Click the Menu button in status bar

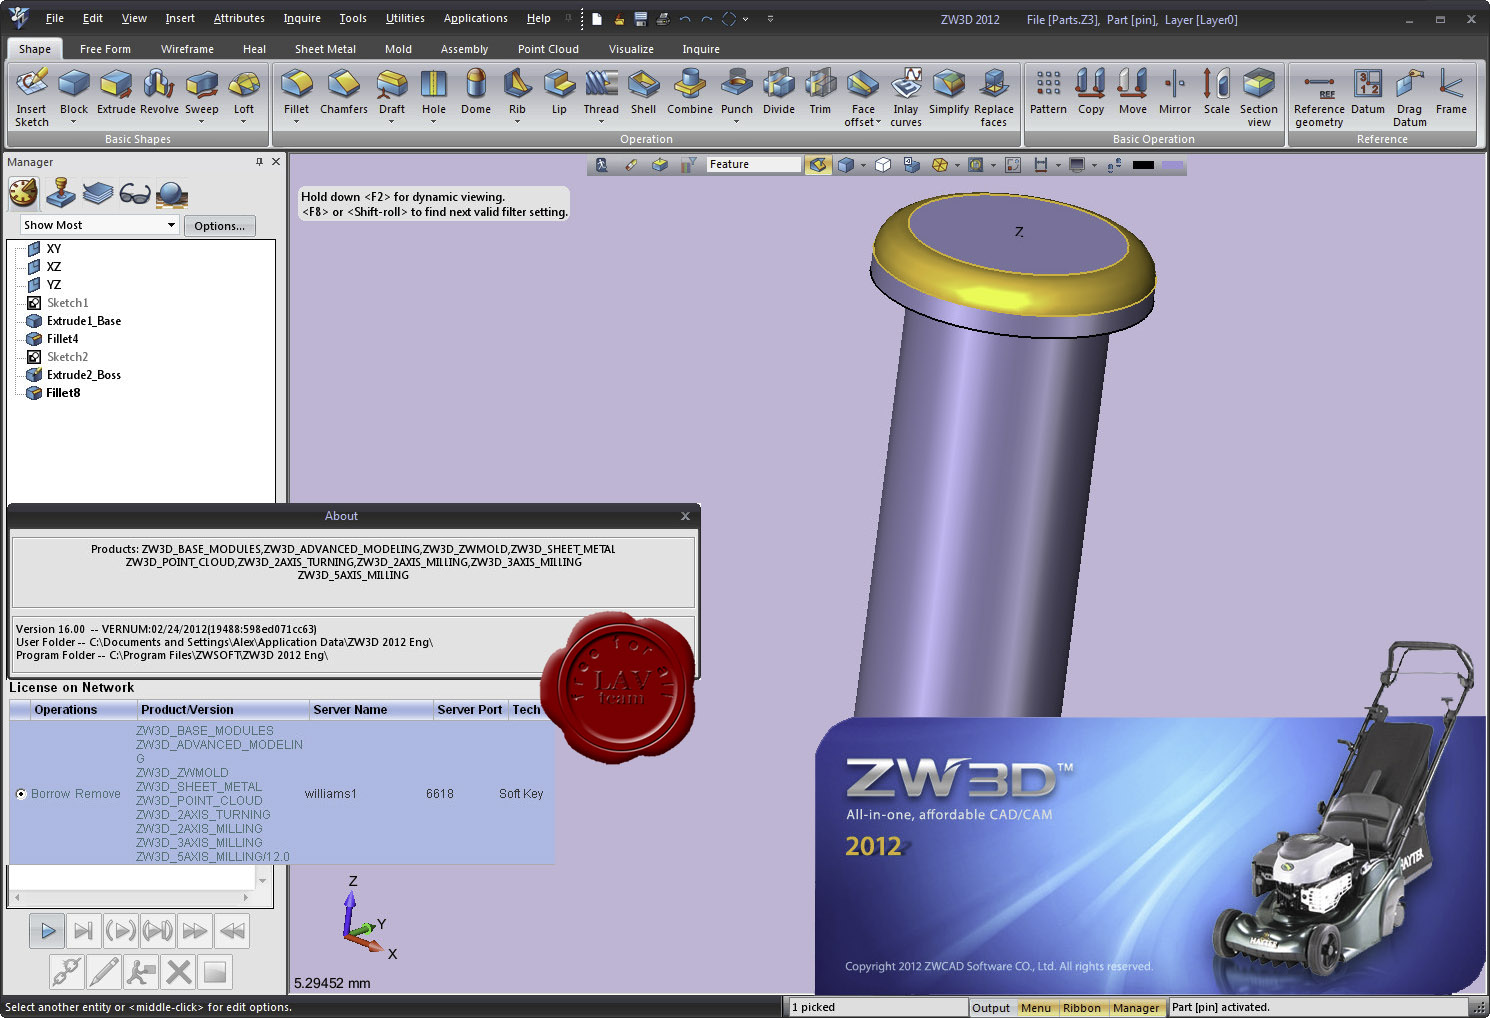pos(1036,1007)
